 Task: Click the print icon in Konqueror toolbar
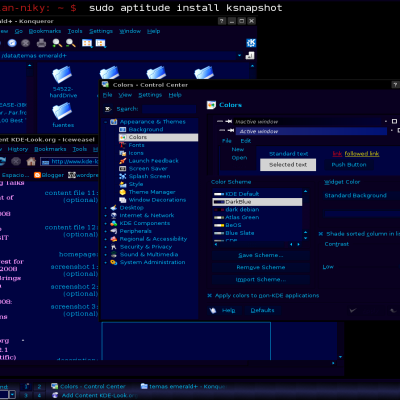(41, 43)
